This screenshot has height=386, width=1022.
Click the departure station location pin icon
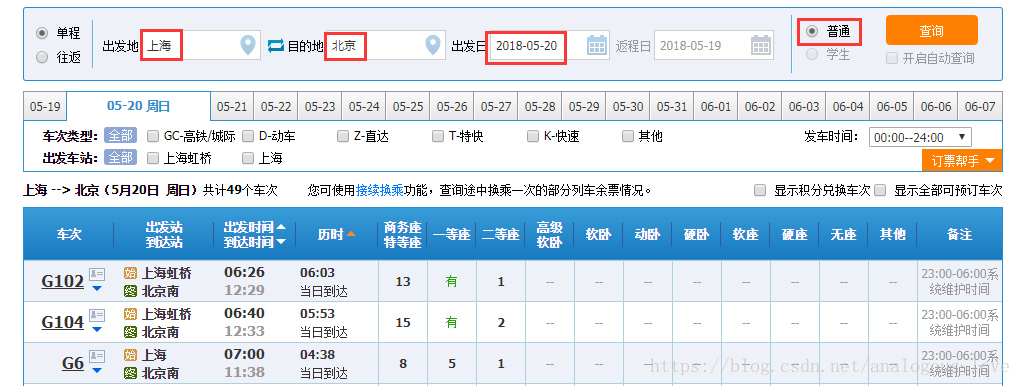coord(248,45)
